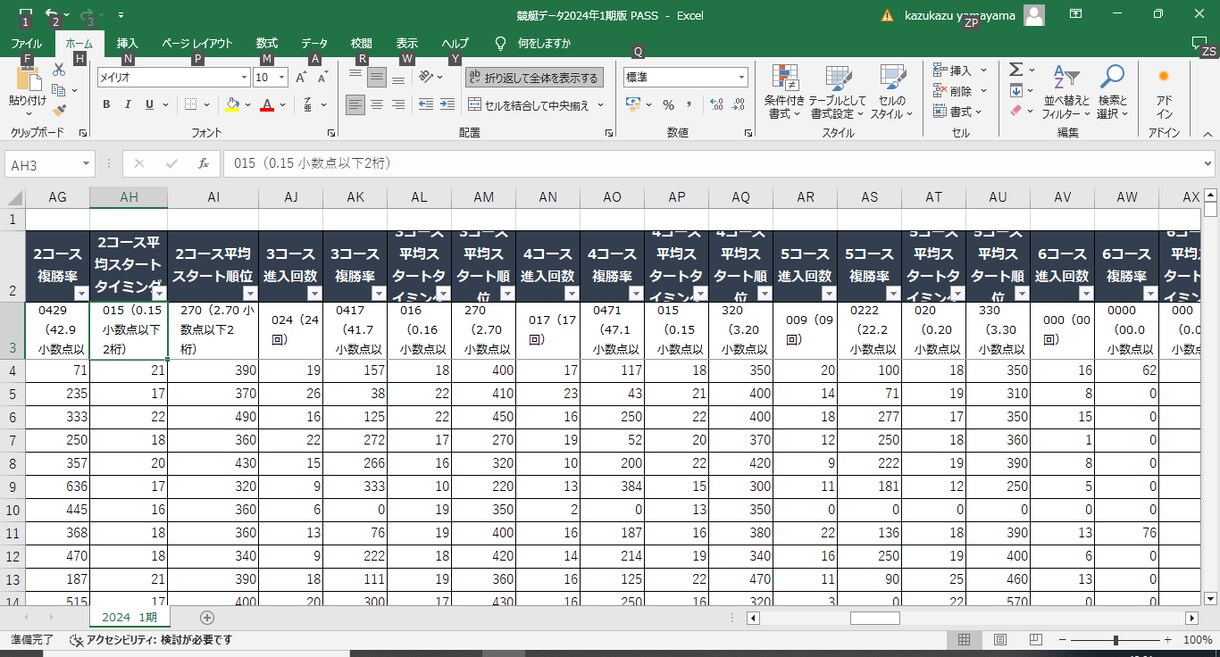This screenshot has height=657, width=1220.
Task: Open the データ ribbon tab
Action: tap(315, 43)
